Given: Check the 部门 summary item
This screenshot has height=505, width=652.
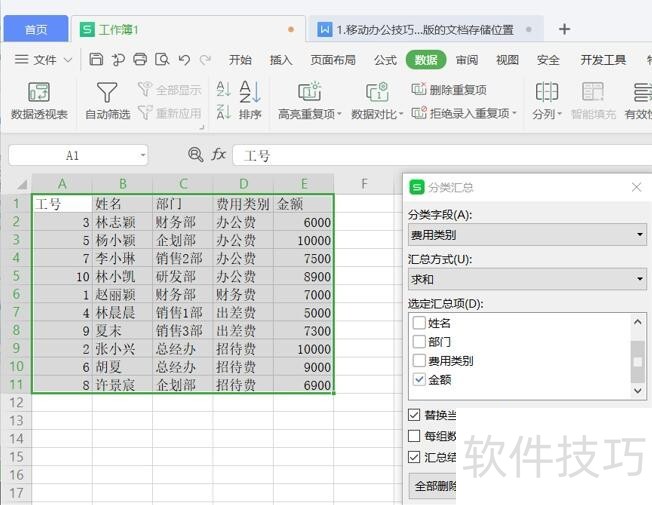Looking at the screenshot, I should click(x=419, y=342).
